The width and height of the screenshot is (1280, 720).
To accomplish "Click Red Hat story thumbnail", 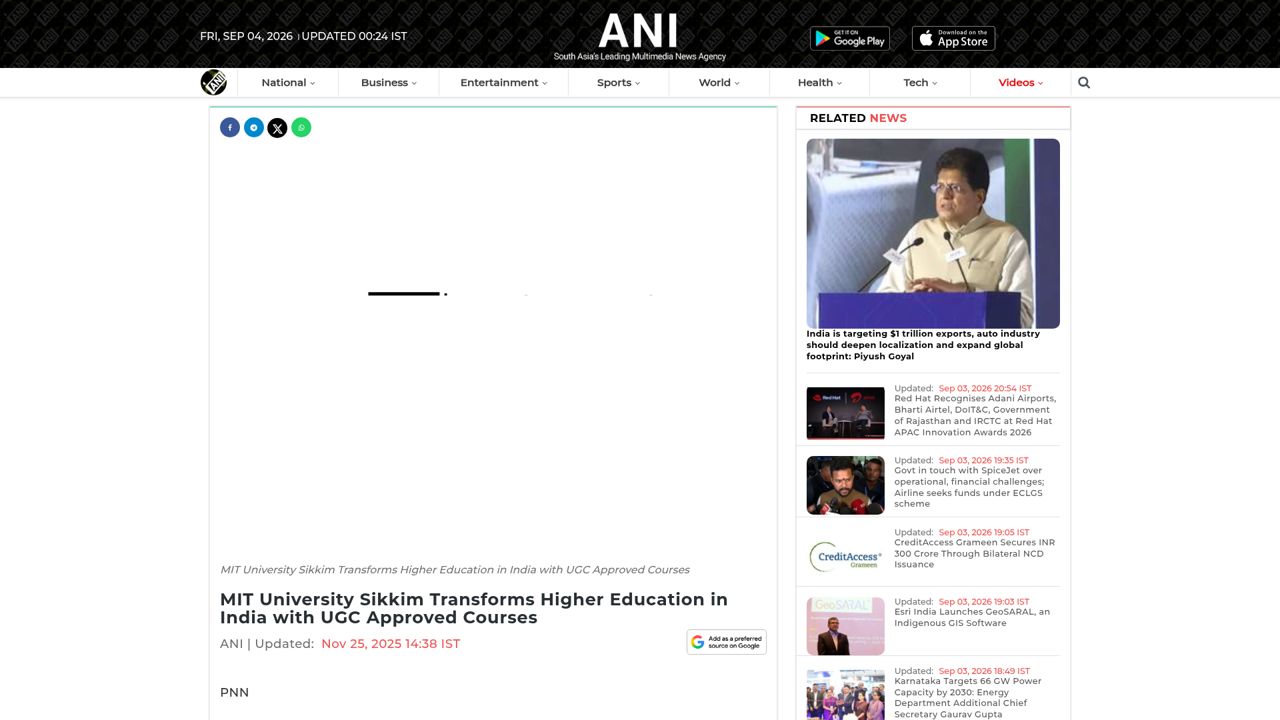I will point(846,413).
